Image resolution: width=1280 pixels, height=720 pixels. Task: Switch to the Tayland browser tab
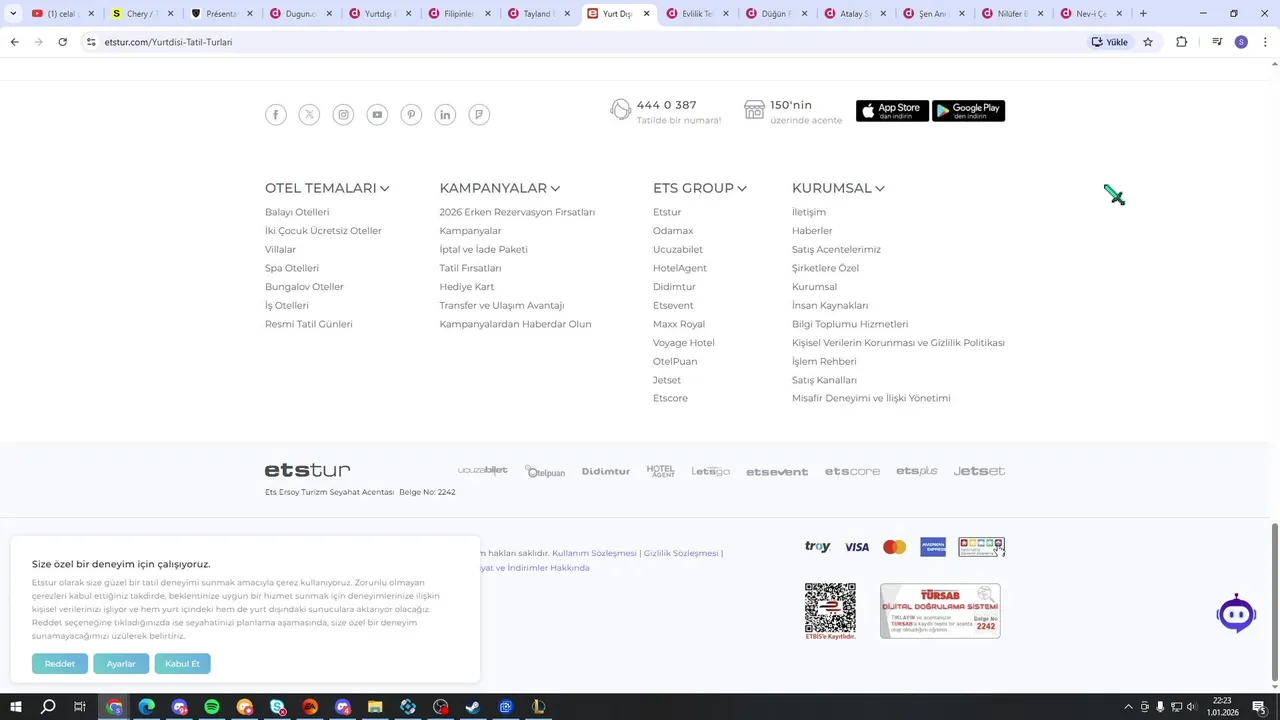point(539,14)
